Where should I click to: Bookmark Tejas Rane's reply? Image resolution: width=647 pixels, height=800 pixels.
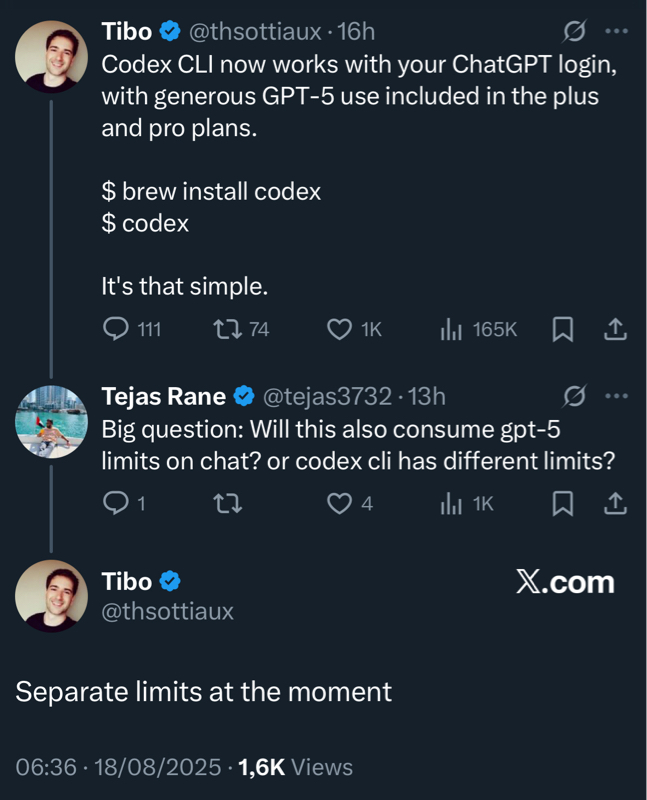coord(563,503)
